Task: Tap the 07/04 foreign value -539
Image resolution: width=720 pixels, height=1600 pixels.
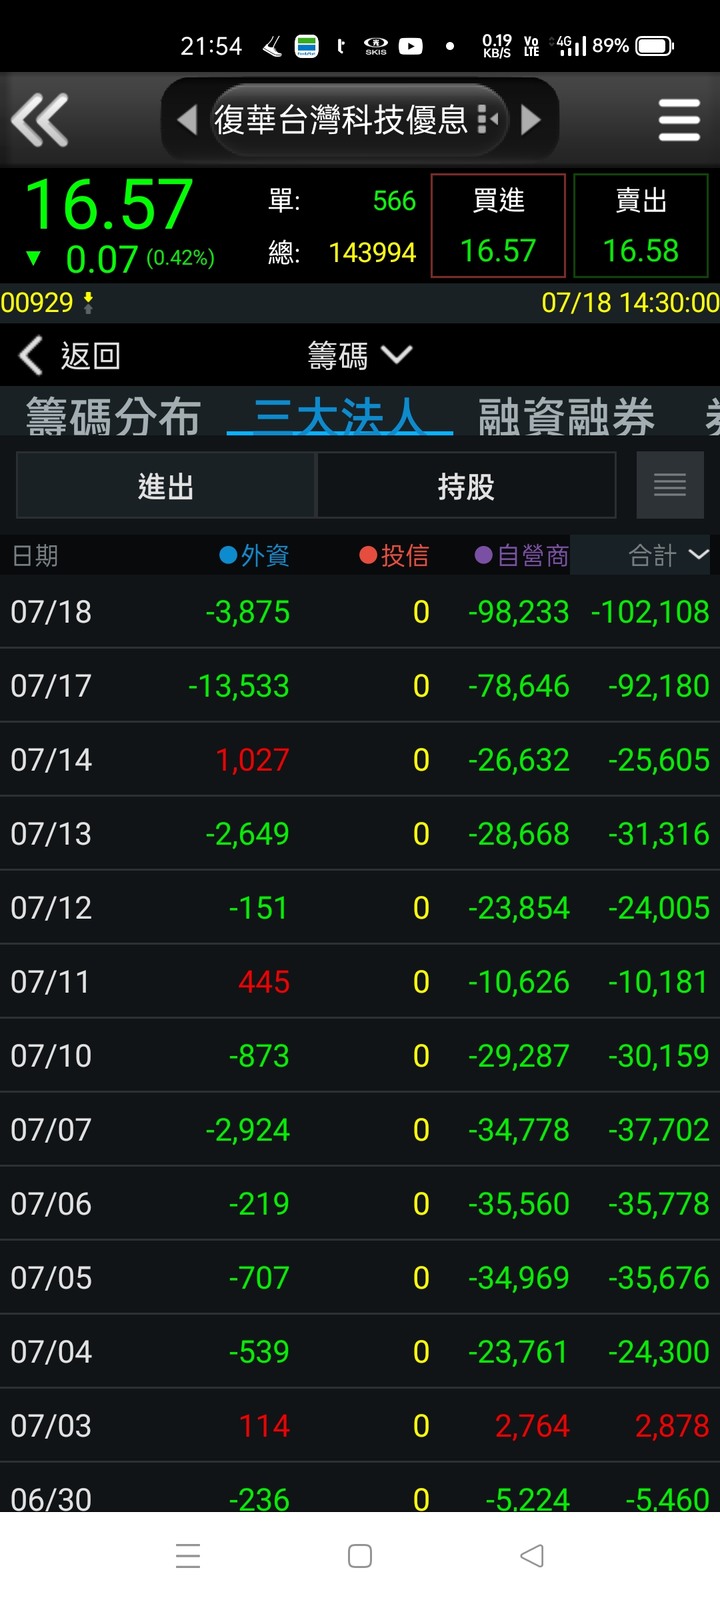Action: point(259,1352)
